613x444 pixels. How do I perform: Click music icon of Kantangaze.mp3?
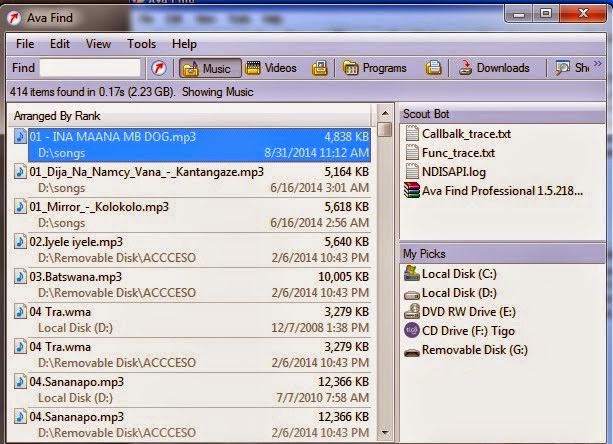pos(20,171)
